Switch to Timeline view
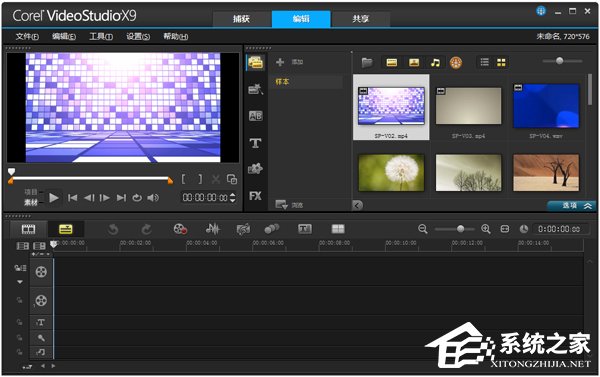The width and height of the screenshot is (600, 377). tap(66, 229)
